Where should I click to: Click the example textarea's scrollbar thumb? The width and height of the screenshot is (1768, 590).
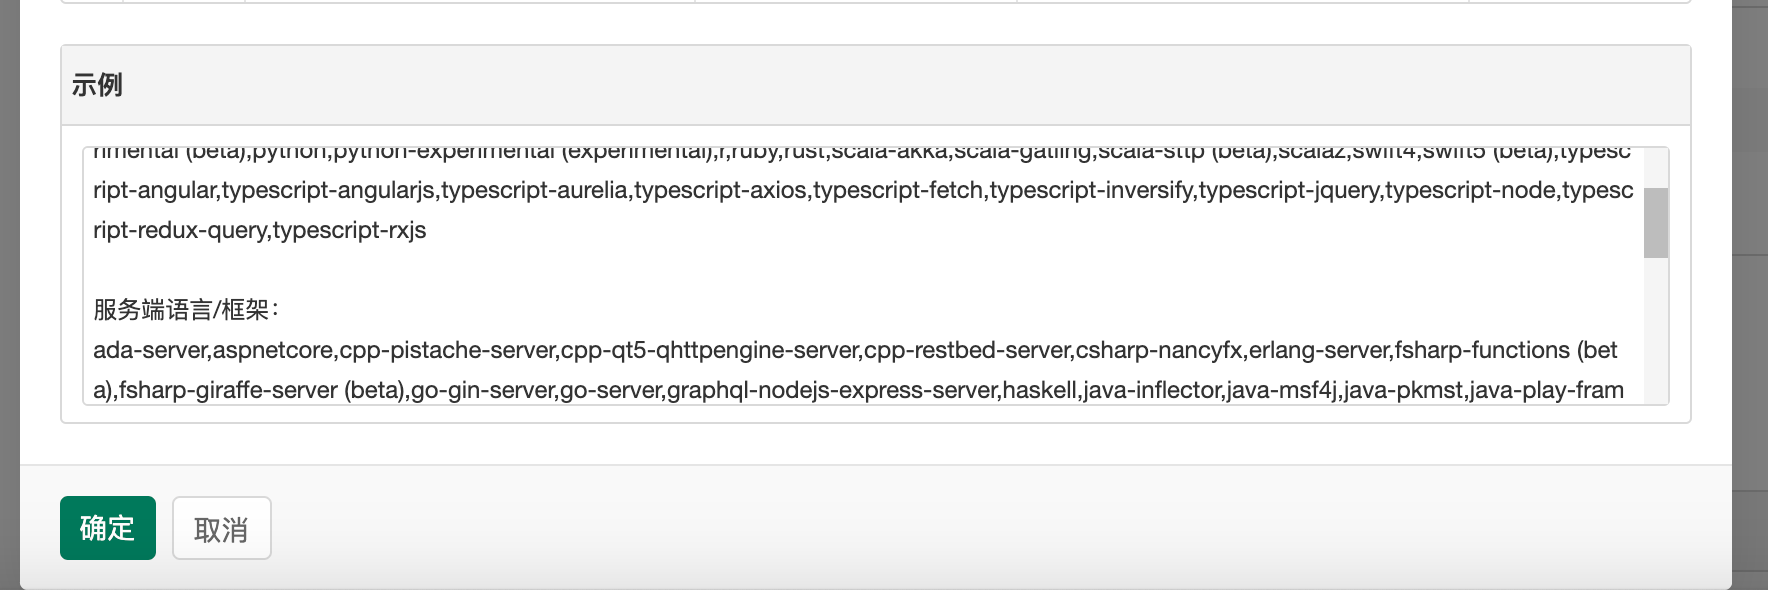1656,222
